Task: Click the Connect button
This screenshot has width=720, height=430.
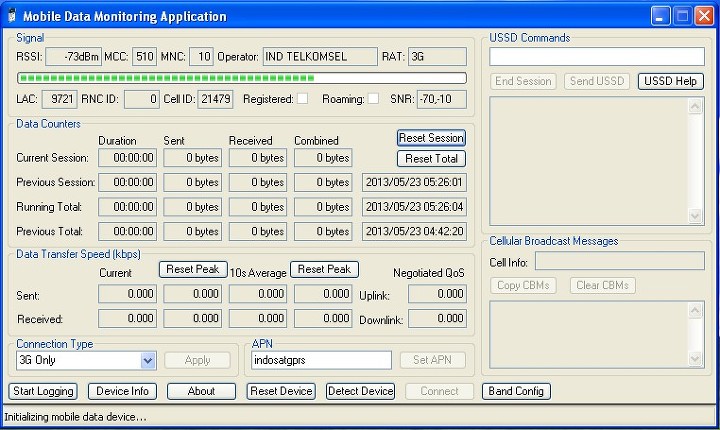Action: pos(439,391)
